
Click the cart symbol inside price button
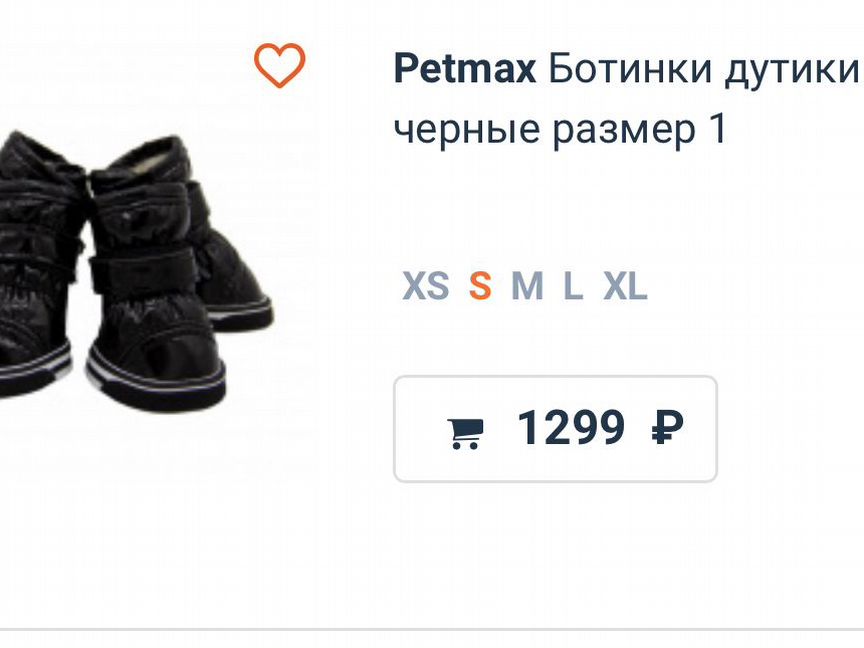466,428
